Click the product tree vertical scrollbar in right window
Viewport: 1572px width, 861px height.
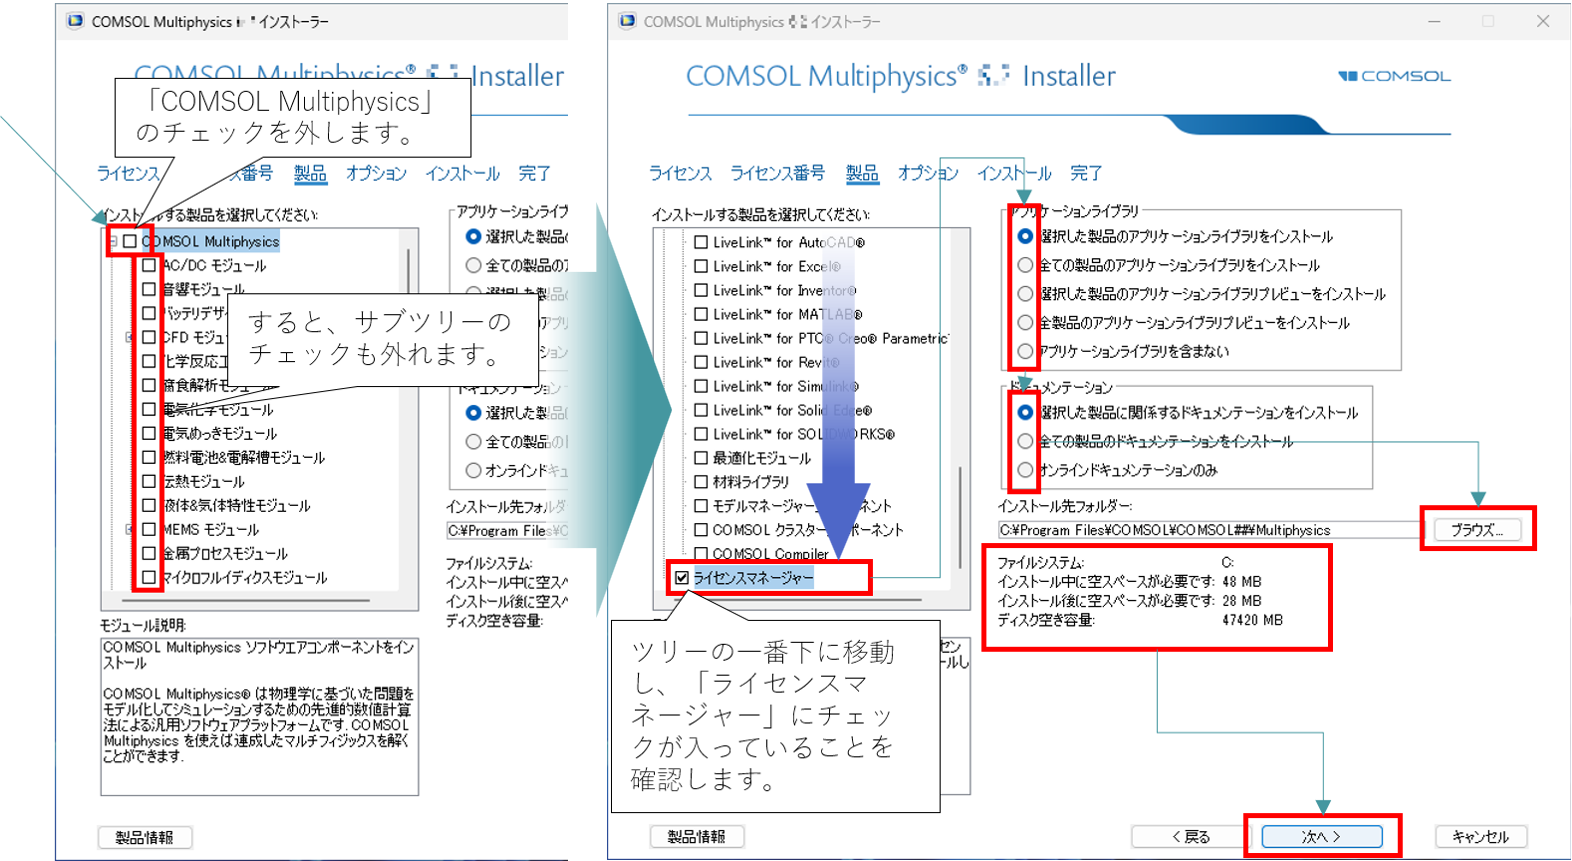pyautogui.click(x=961, y=516)
